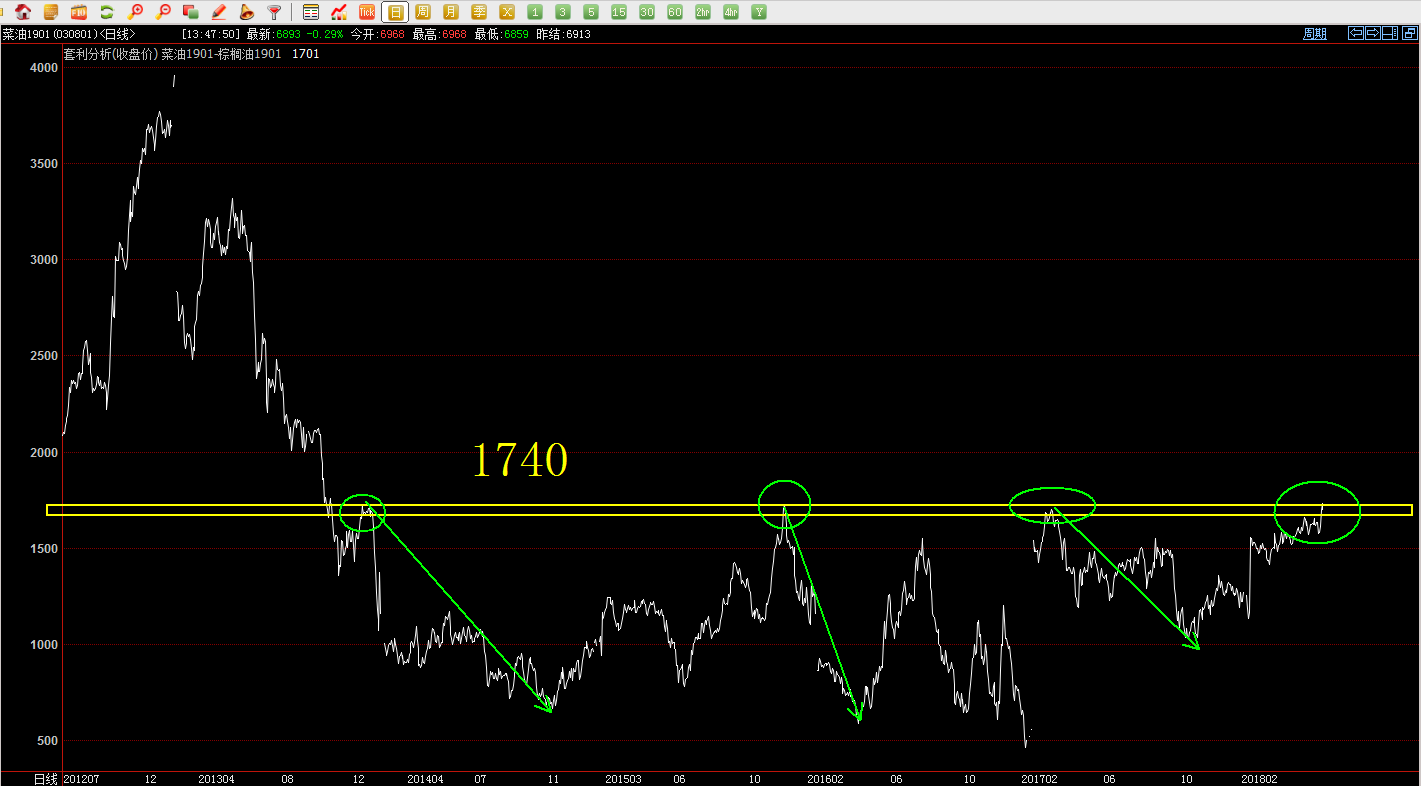Click the spread value 1701
The width and height of the screenshot is (1421, 786).
point(306,54)
